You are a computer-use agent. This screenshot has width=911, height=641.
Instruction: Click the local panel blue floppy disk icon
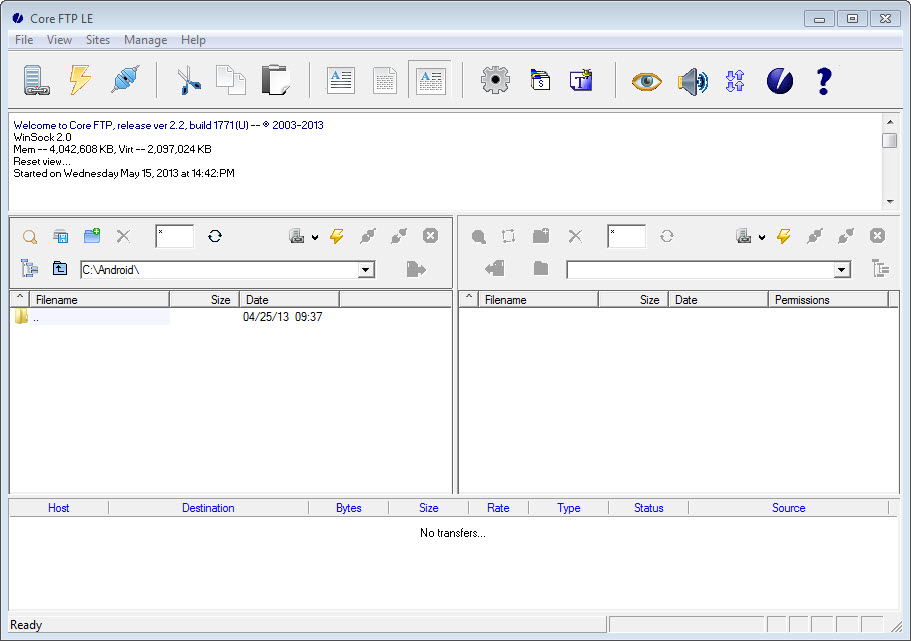60,237
